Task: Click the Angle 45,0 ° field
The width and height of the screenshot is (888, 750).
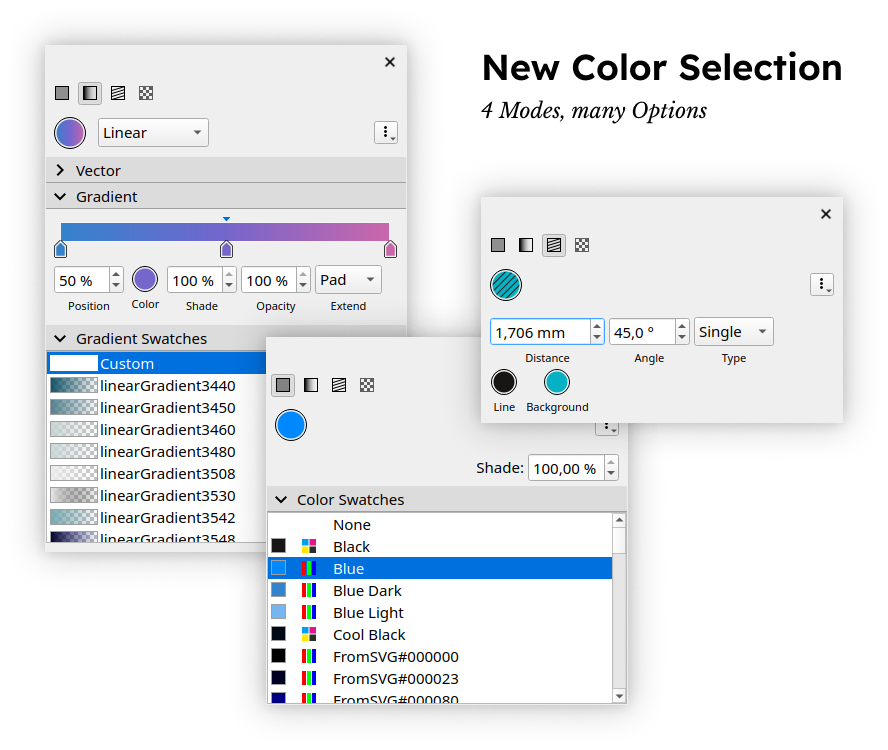Action: [x=649, y=332]
